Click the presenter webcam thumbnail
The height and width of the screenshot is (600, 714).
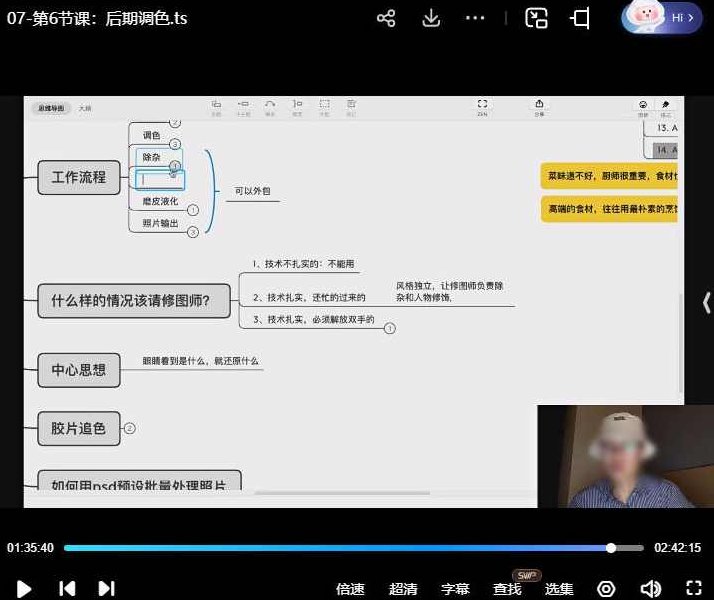626,456
